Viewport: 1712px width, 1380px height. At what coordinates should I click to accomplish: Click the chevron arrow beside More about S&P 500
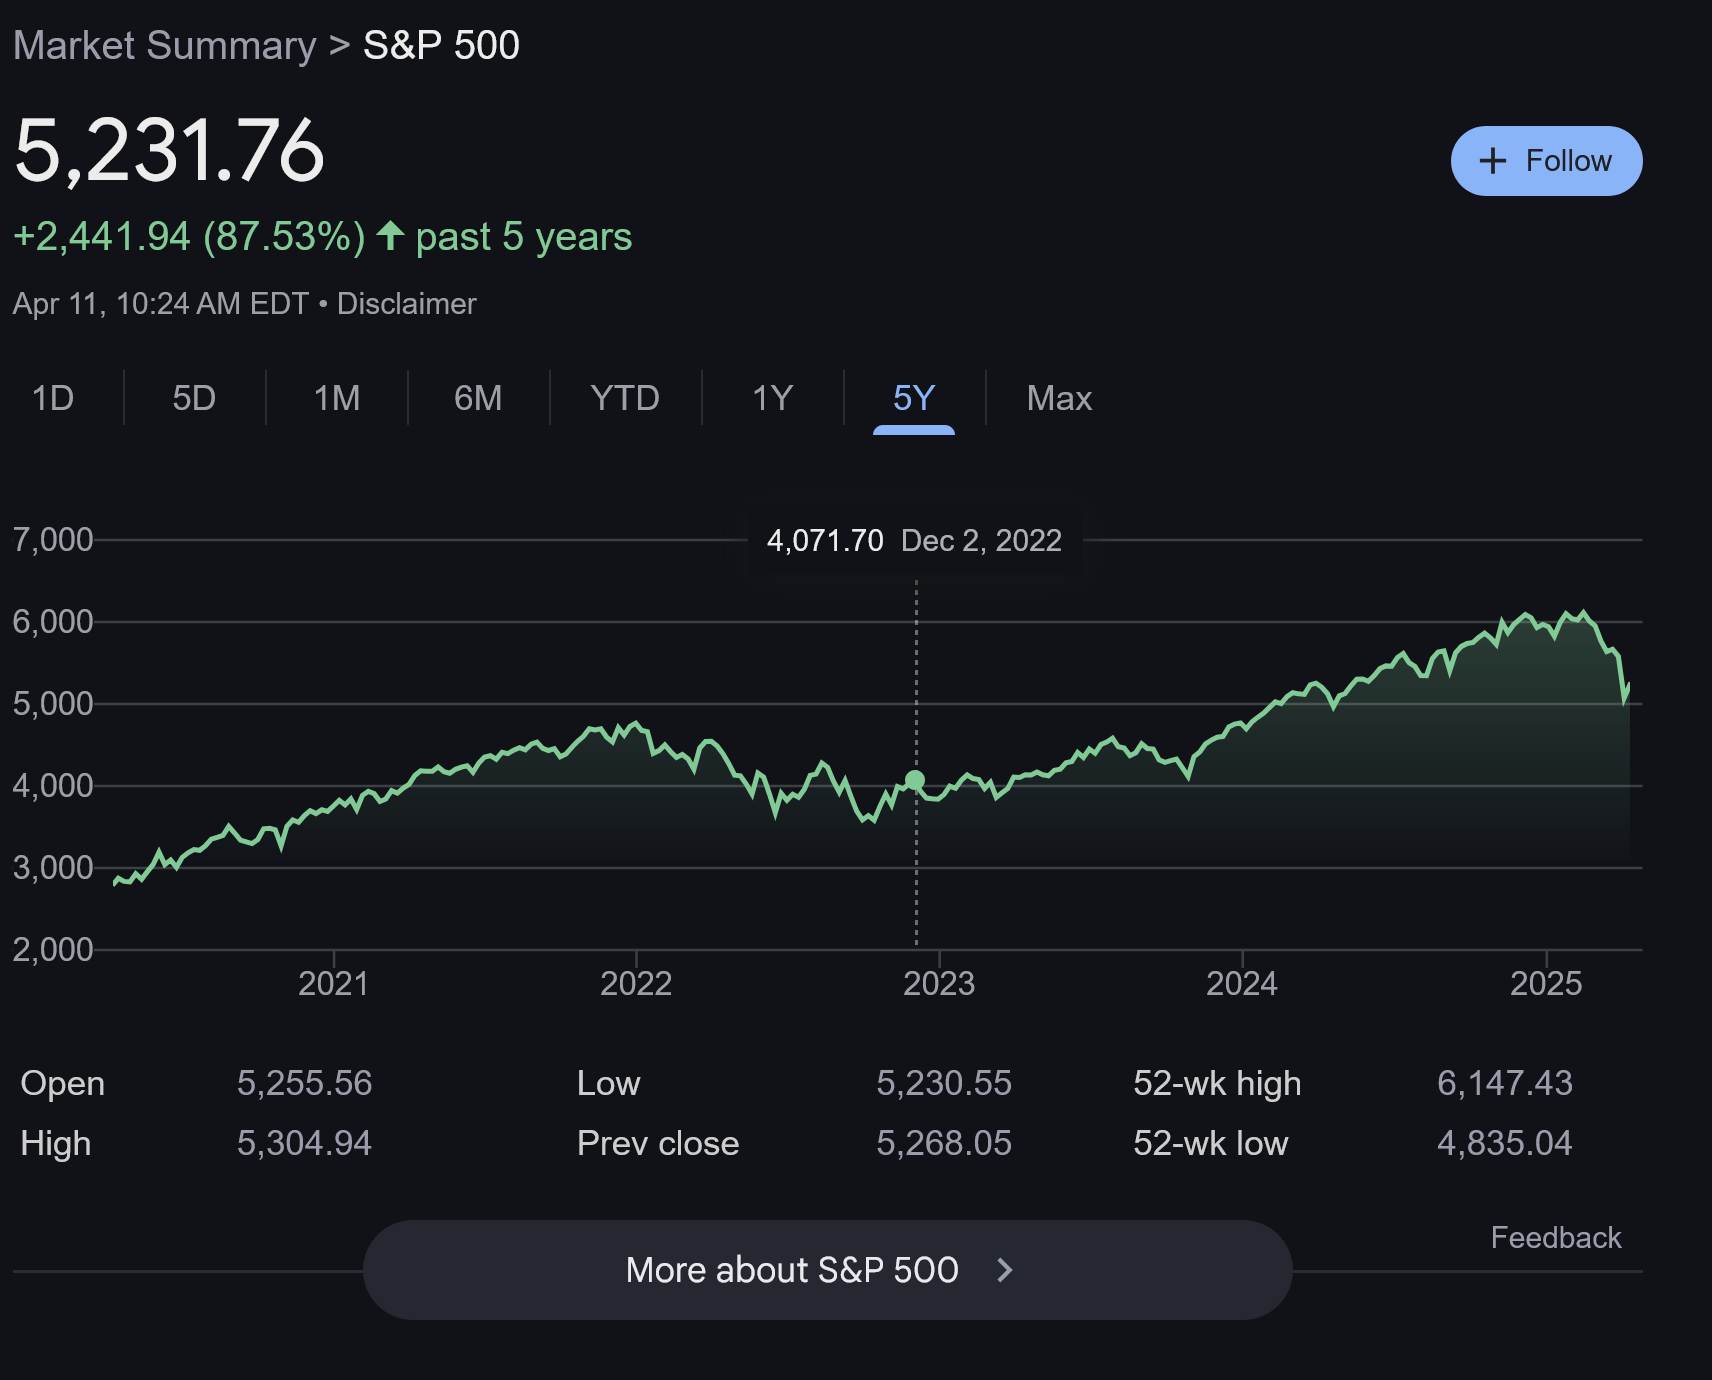click(x=1005, y=1270)
